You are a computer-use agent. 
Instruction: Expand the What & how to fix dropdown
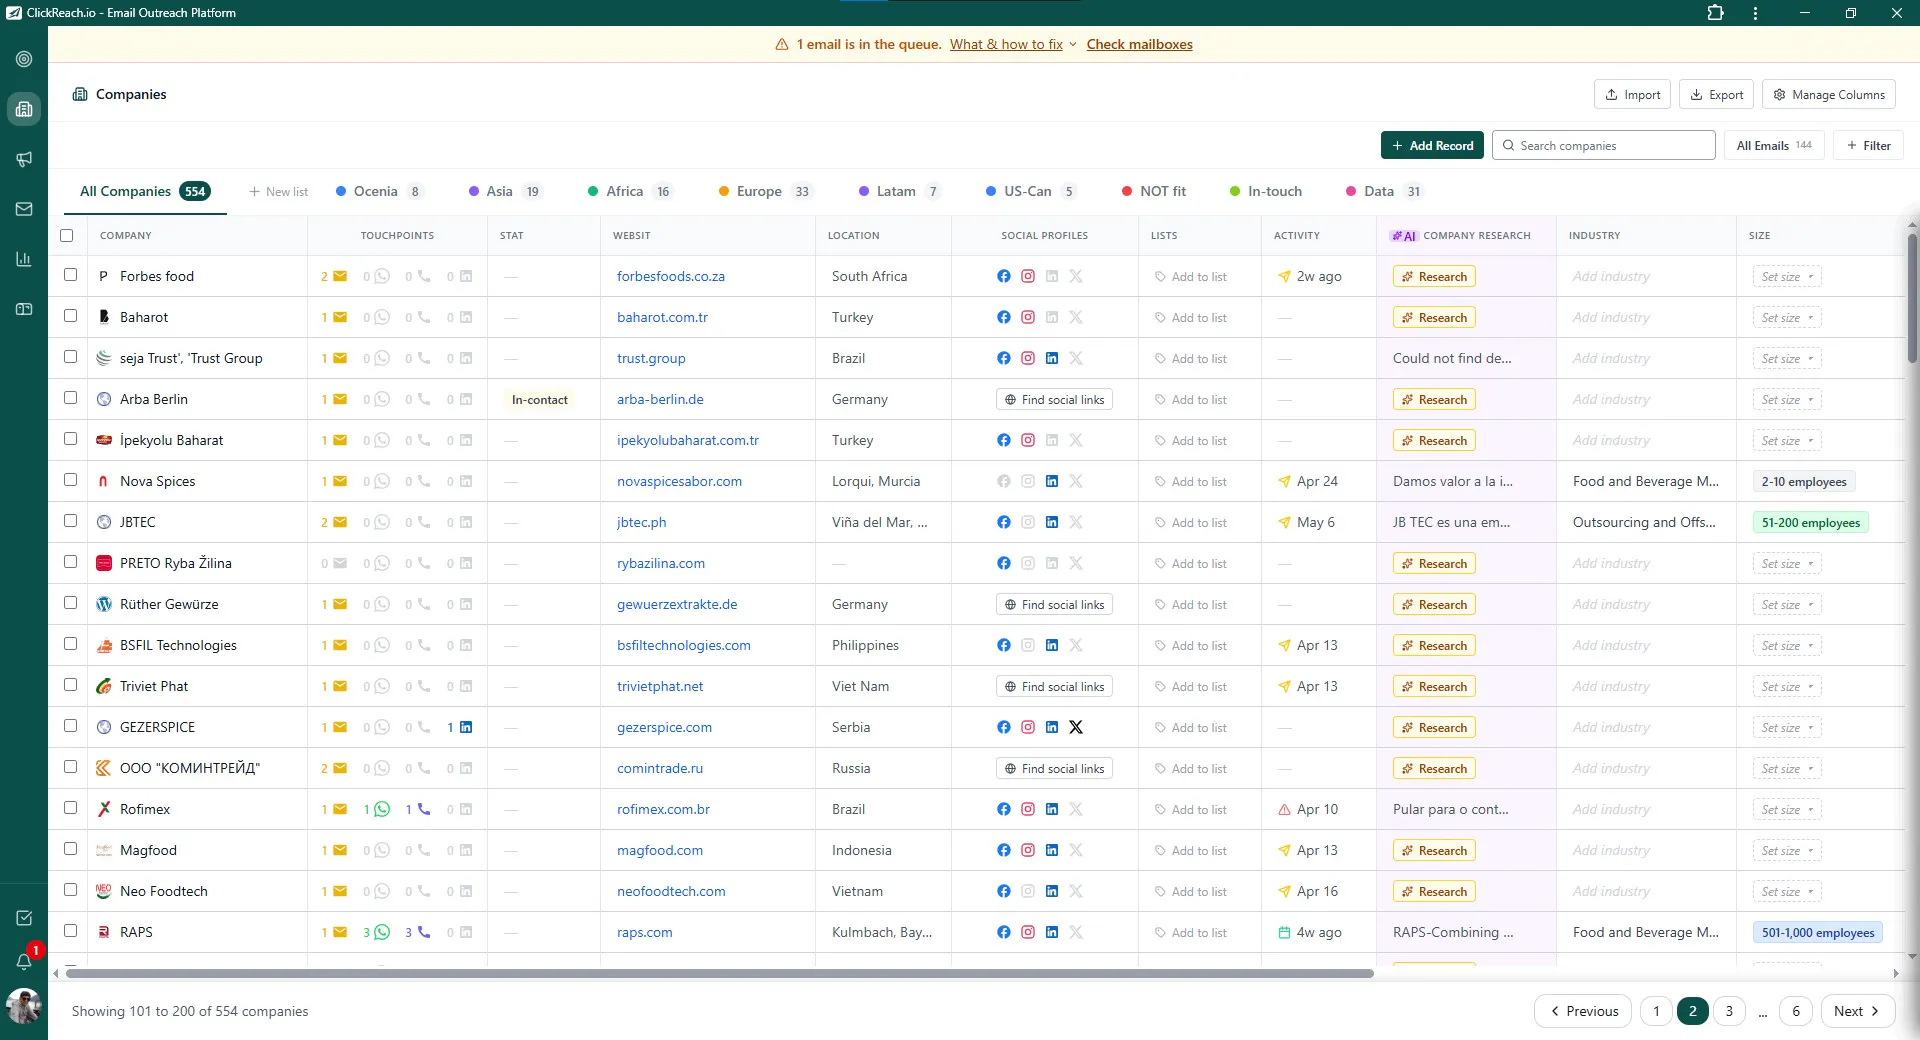tap(1013, 44)
